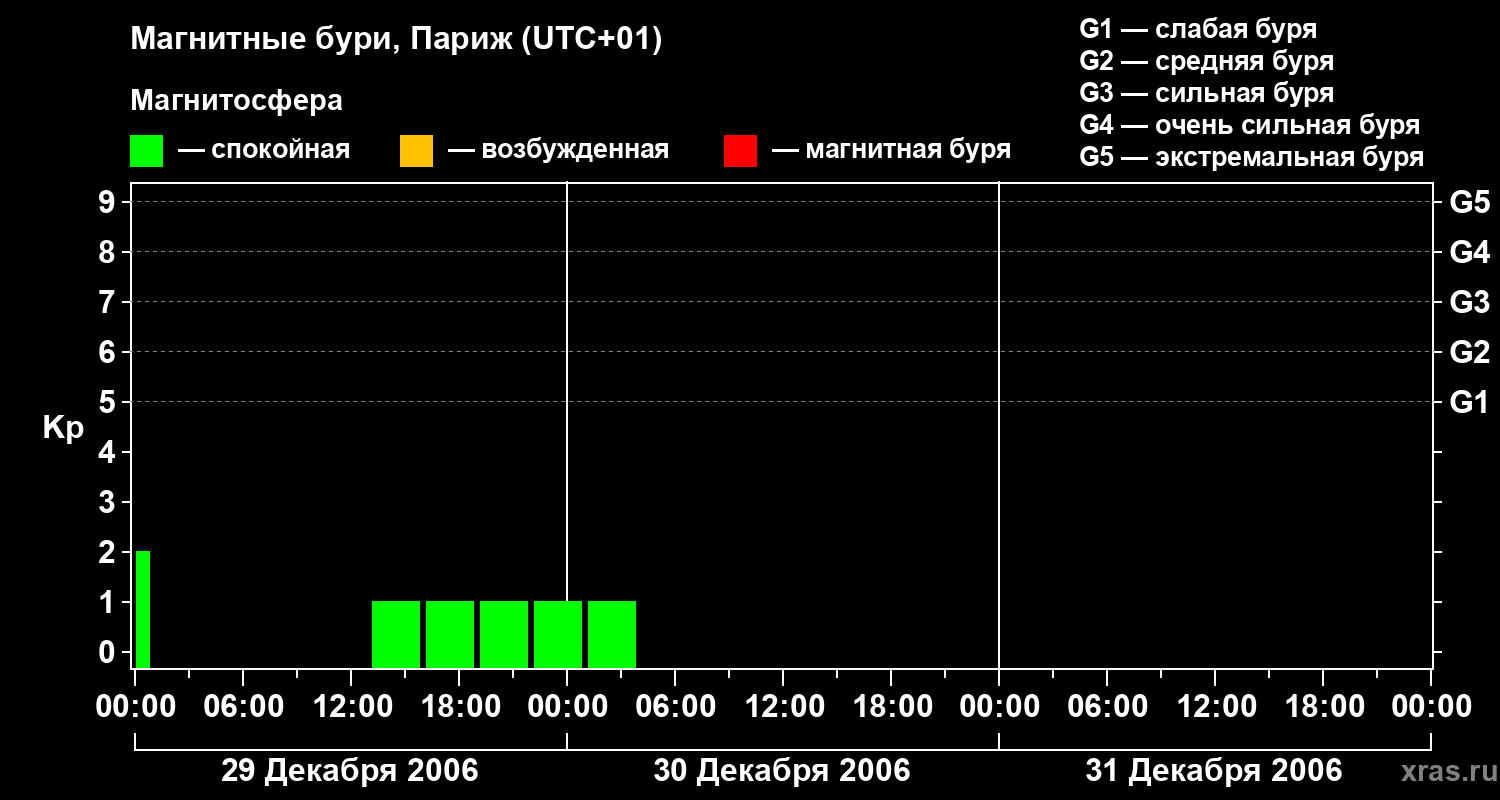1500x800 pixels.
Task: Click the last green bar on 30 December
Action: [612, 634]
